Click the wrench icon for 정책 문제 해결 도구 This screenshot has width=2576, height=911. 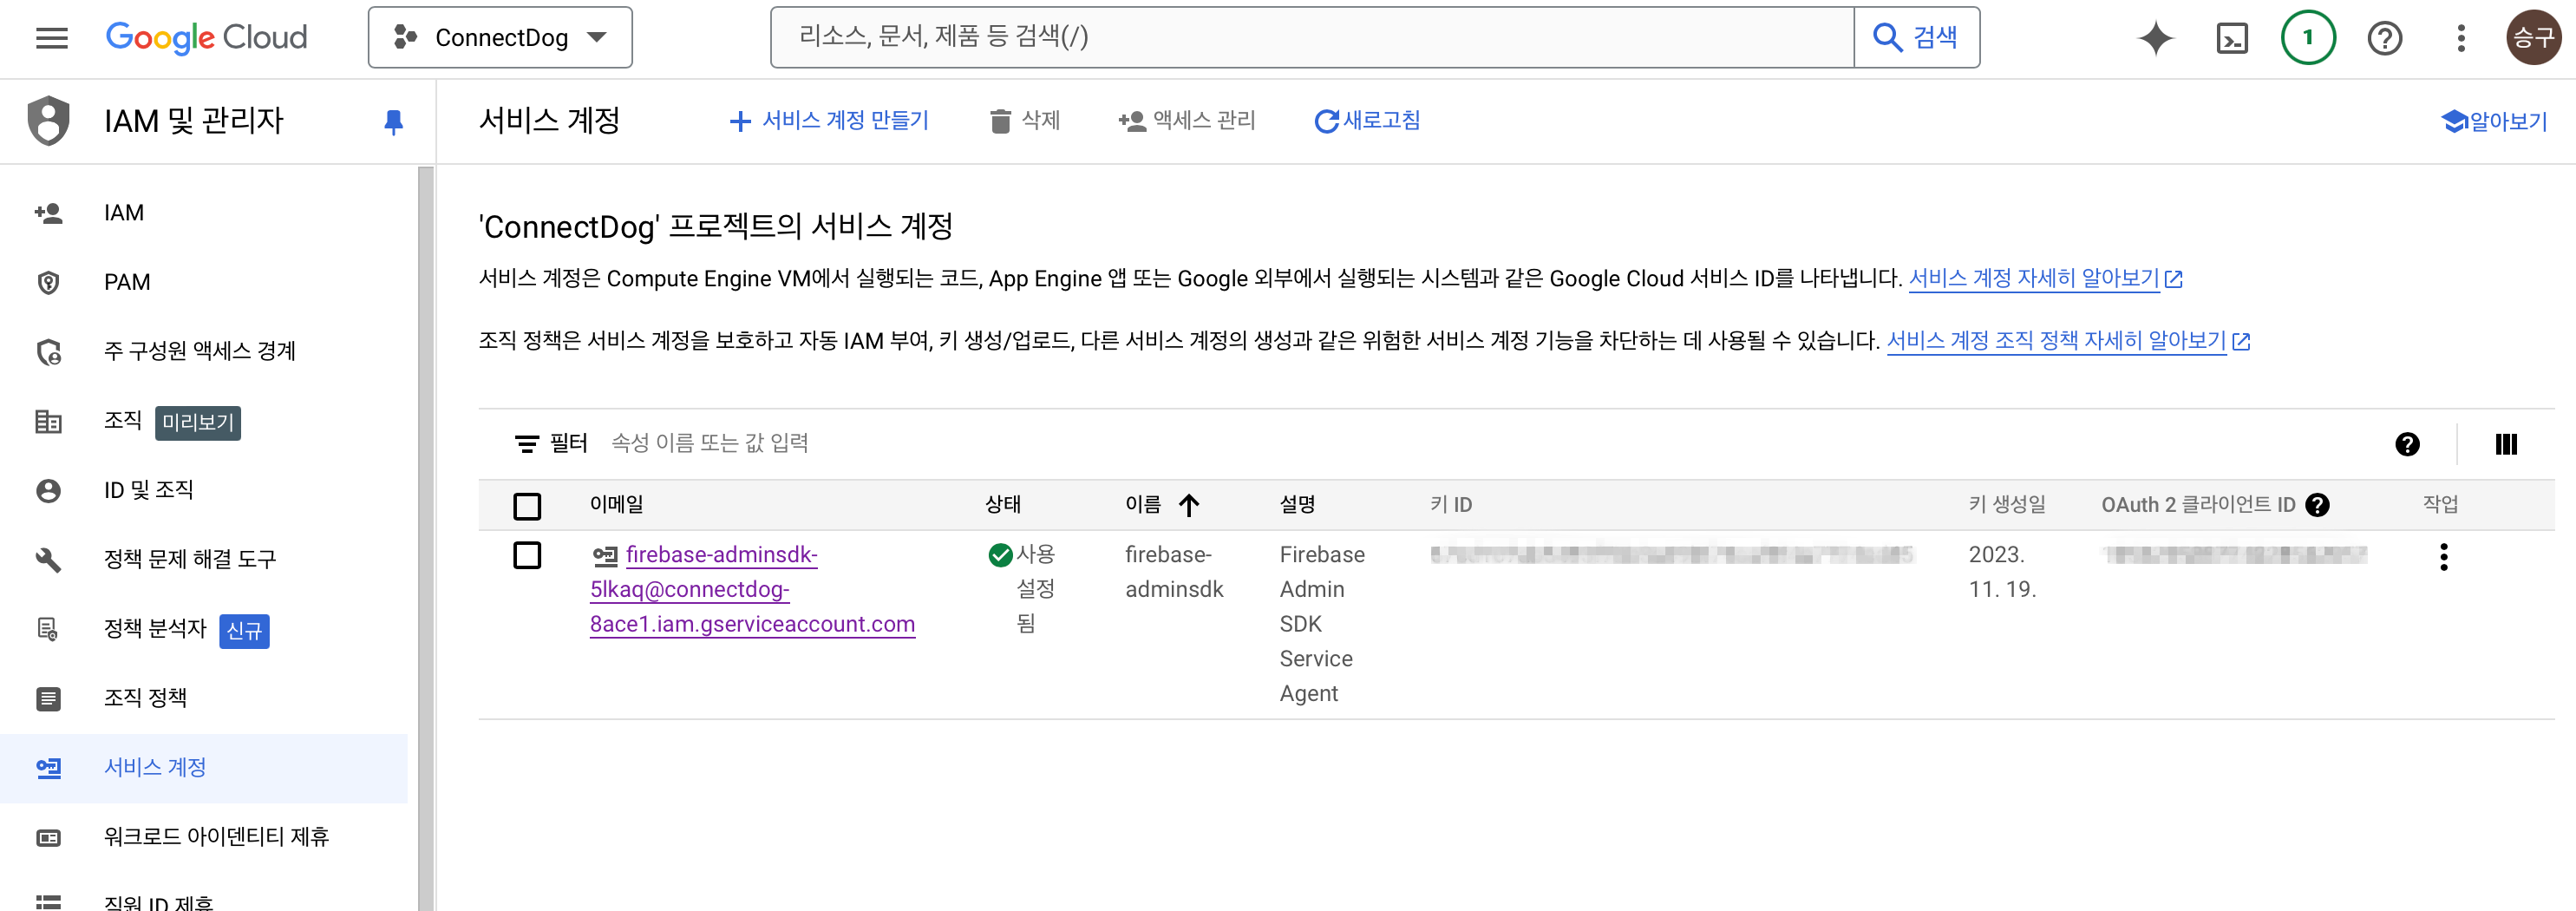(48, 559)
